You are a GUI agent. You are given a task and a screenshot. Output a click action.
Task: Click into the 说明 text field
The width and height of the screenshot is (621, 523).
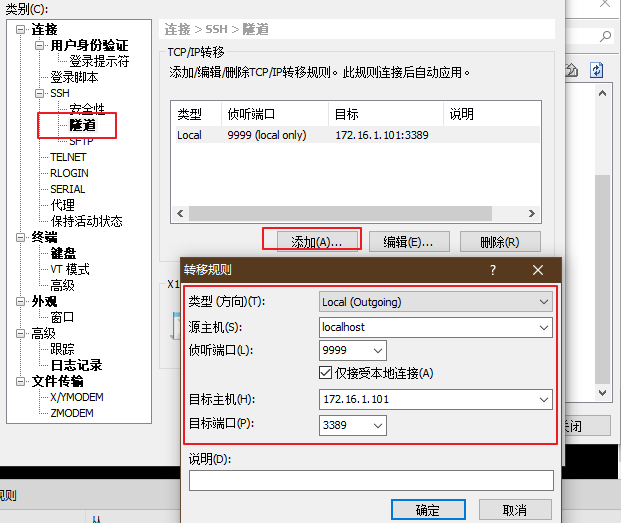coord(370,481)
